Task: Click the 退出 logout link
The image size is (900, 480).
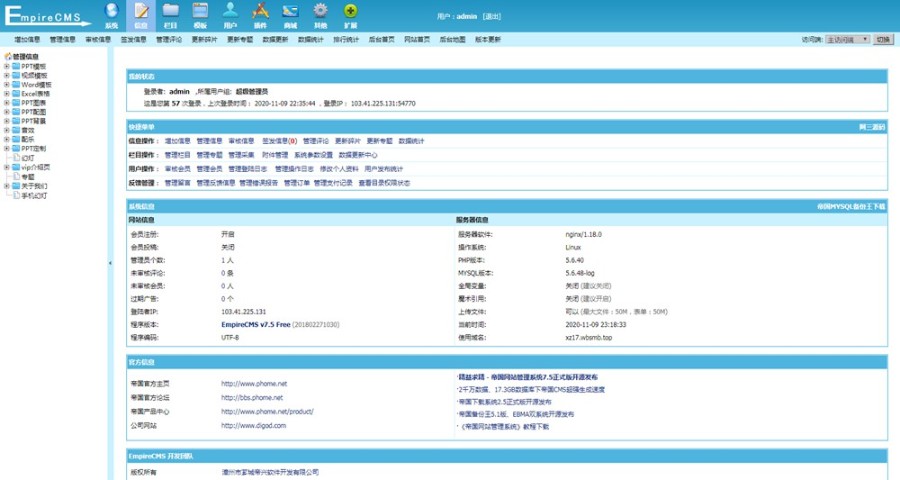Action: tap(492, 17)
